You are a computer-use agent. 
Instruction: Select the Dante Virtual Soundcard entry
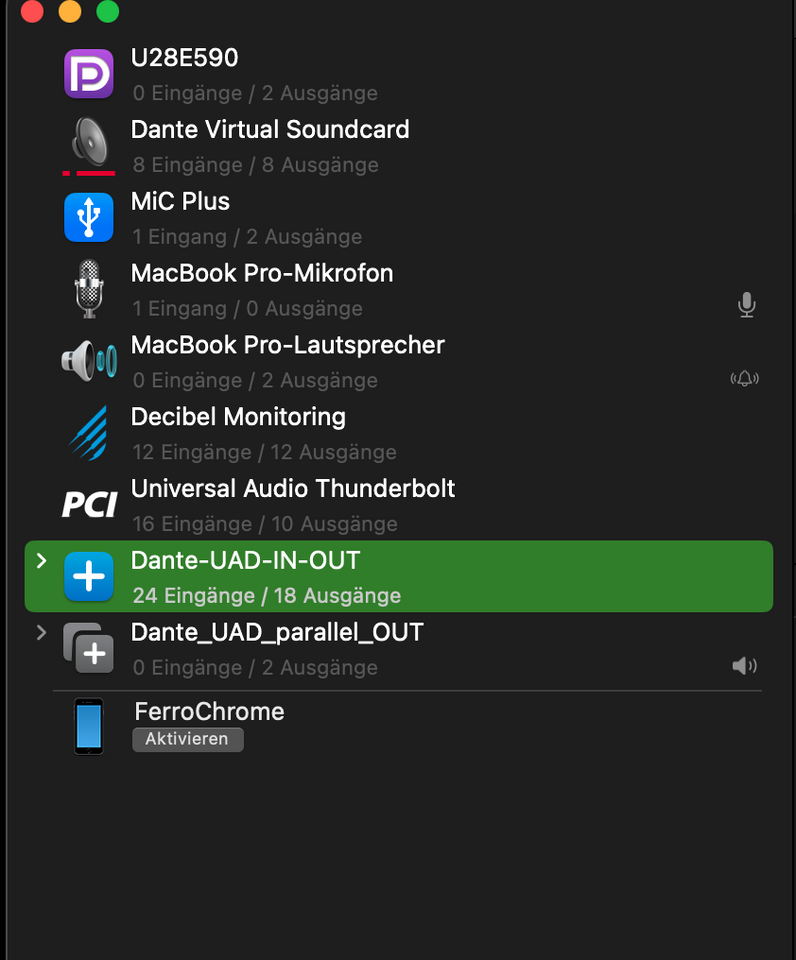(399, 146)
